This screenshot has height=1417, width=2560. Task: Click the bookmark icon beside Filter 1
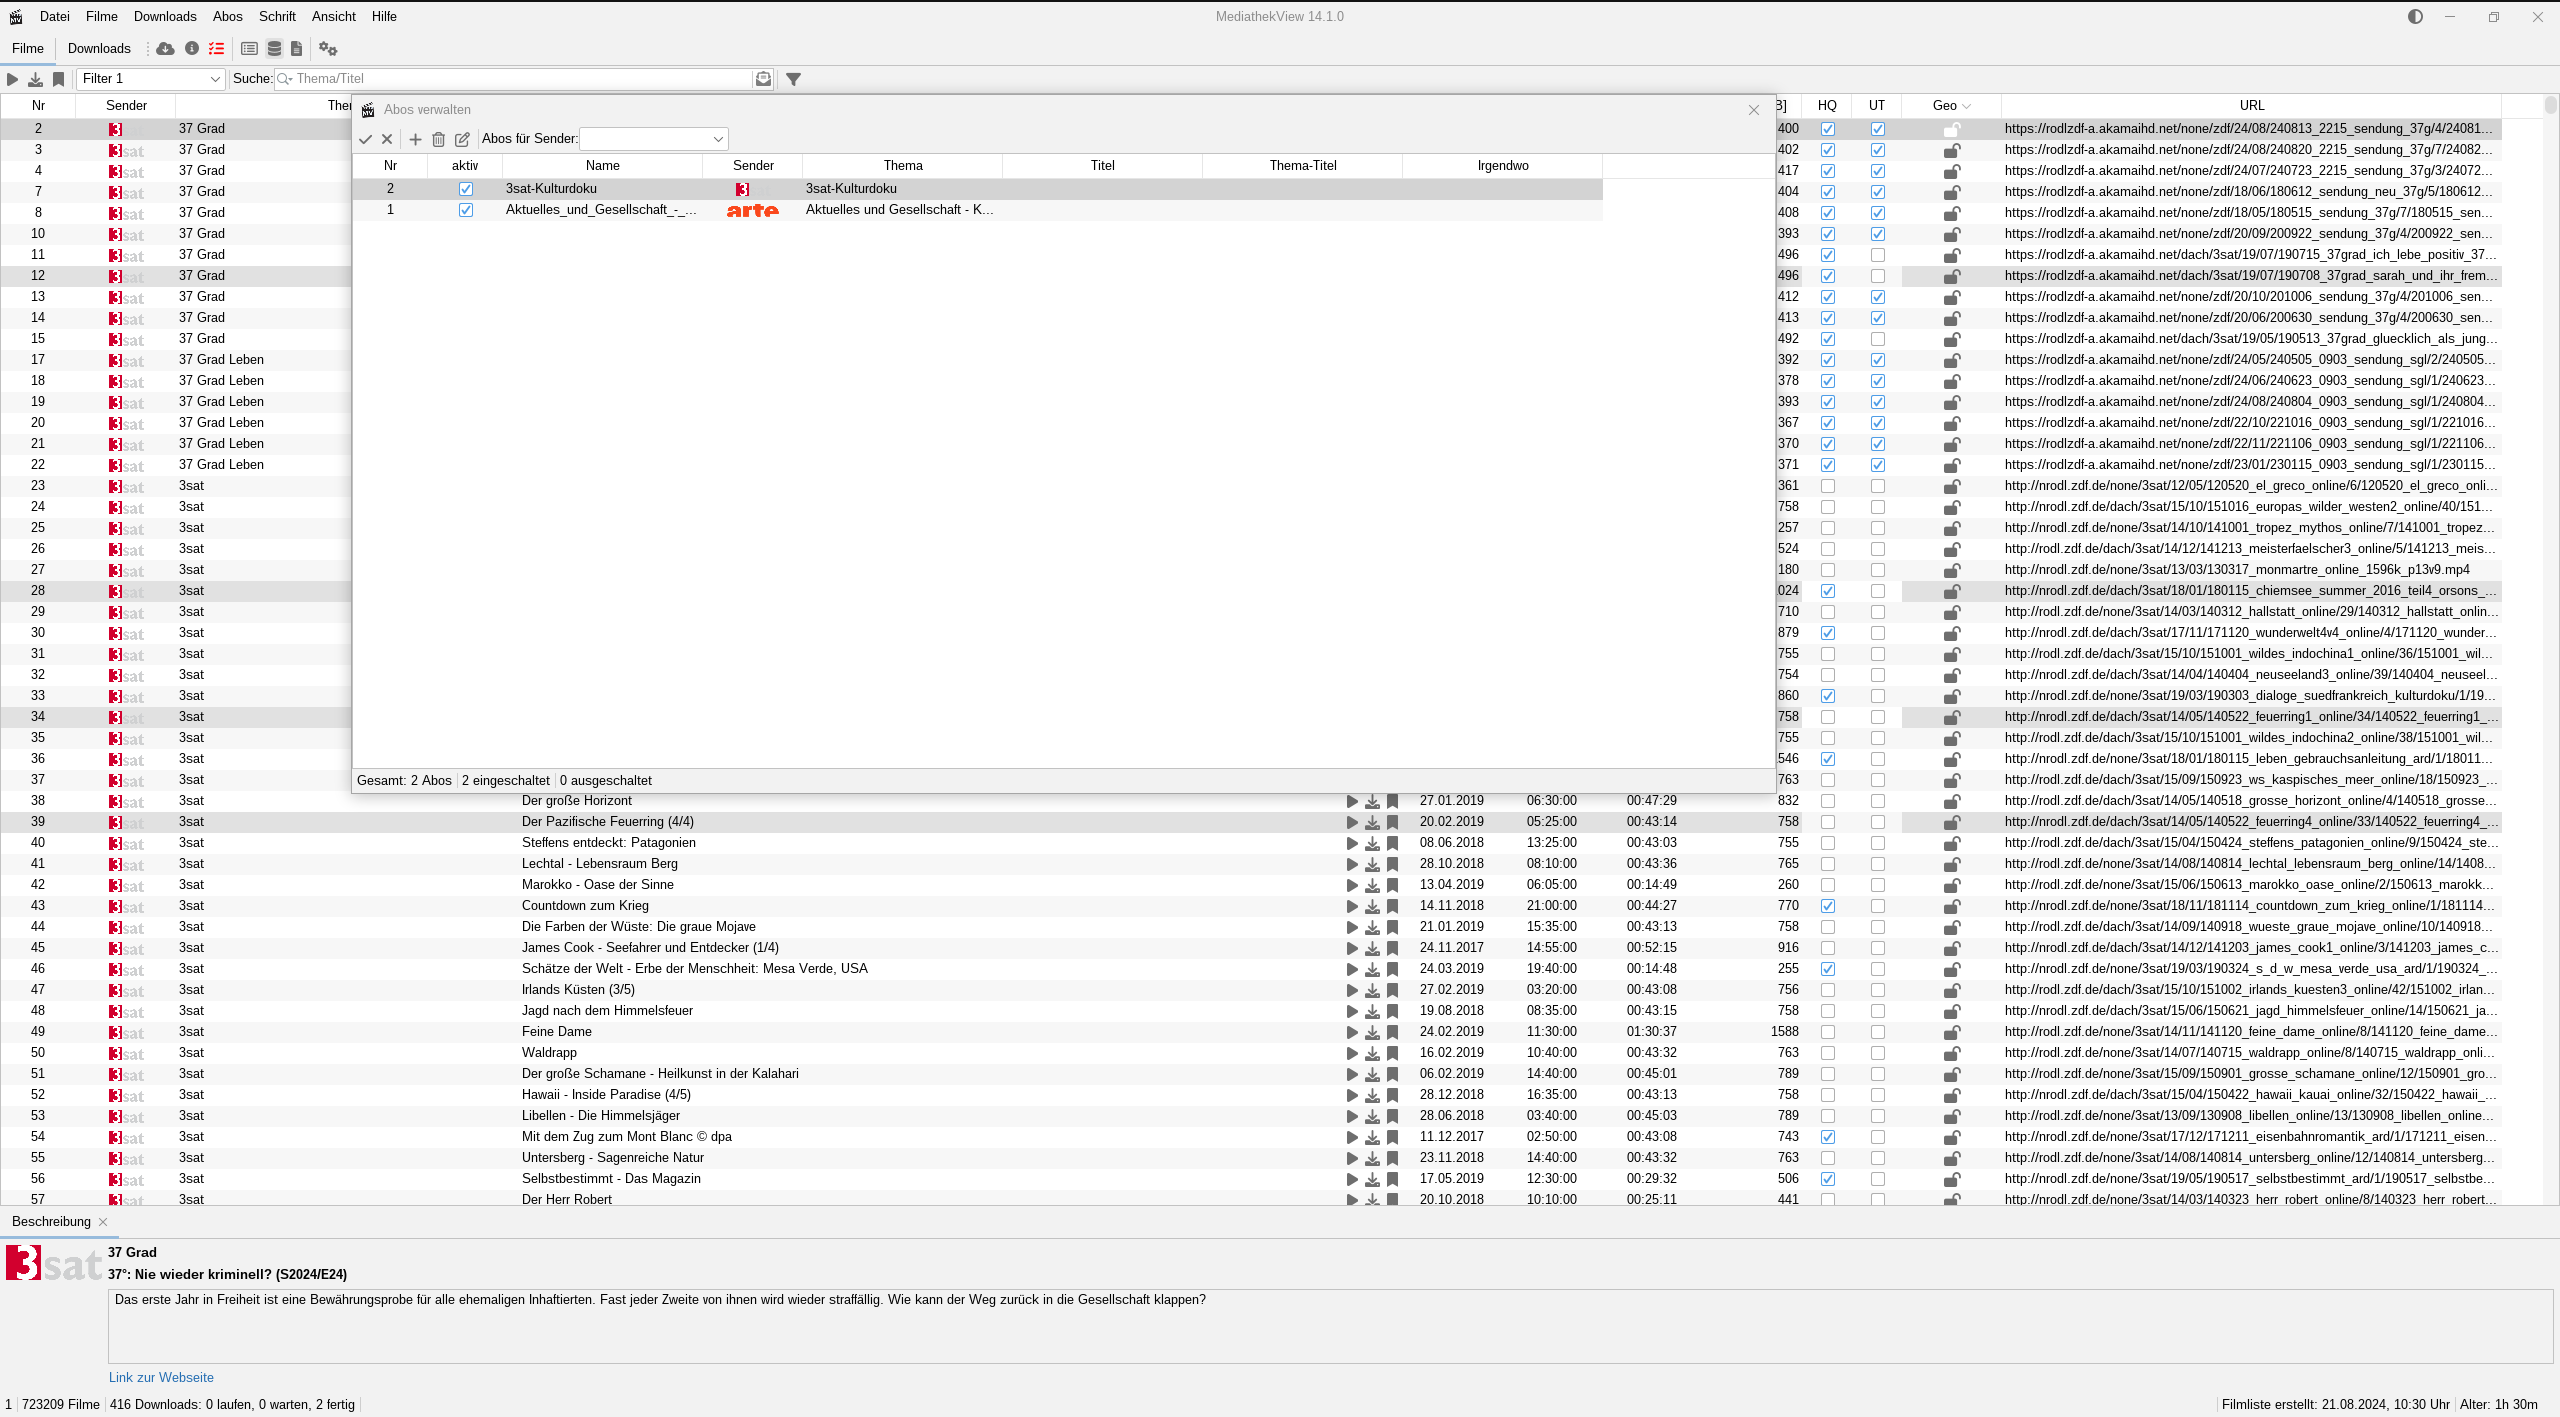point(58,79)
